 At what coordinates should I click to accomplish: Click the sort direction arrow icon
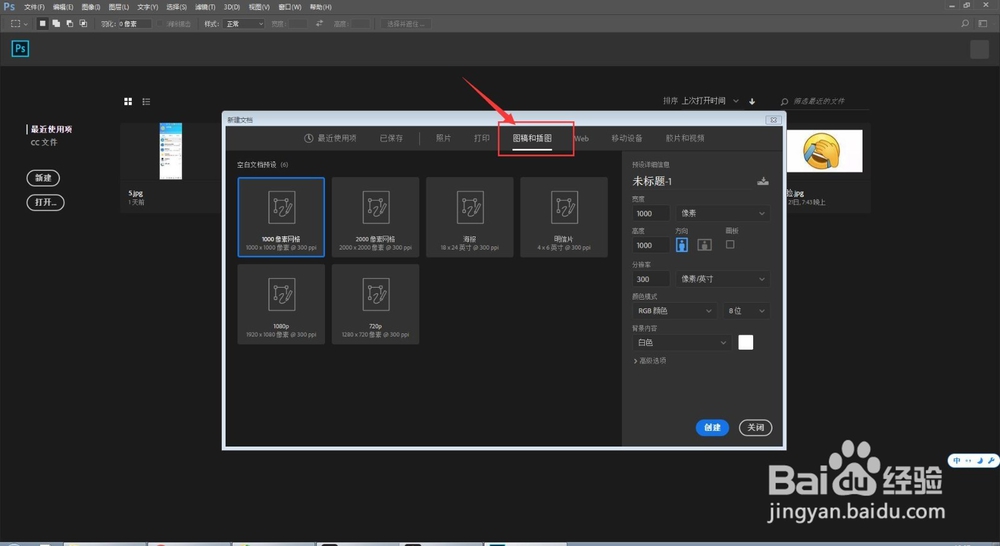[752, 101]
